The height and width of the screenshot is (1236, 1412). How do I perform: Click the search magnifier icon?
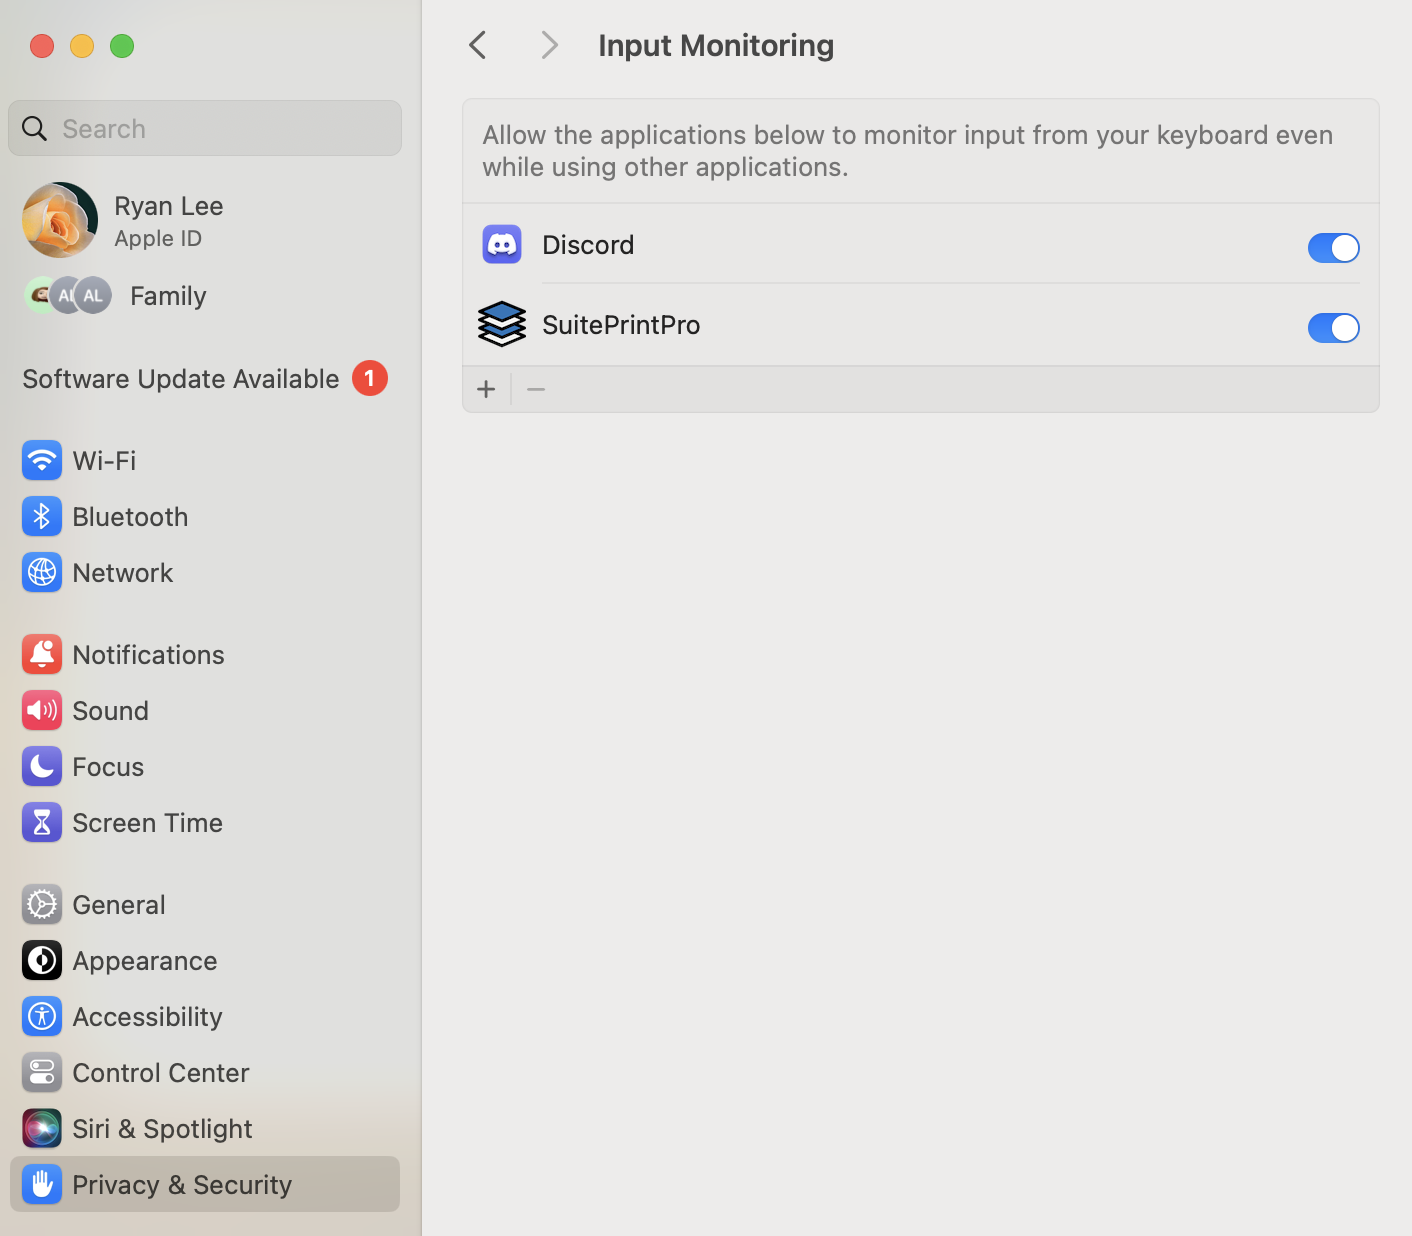tap(35, 128)
